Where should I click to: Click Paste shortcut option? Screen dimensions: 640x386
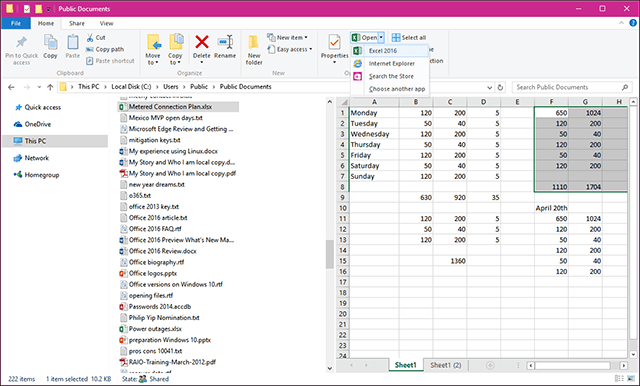[x=110, y=61]
